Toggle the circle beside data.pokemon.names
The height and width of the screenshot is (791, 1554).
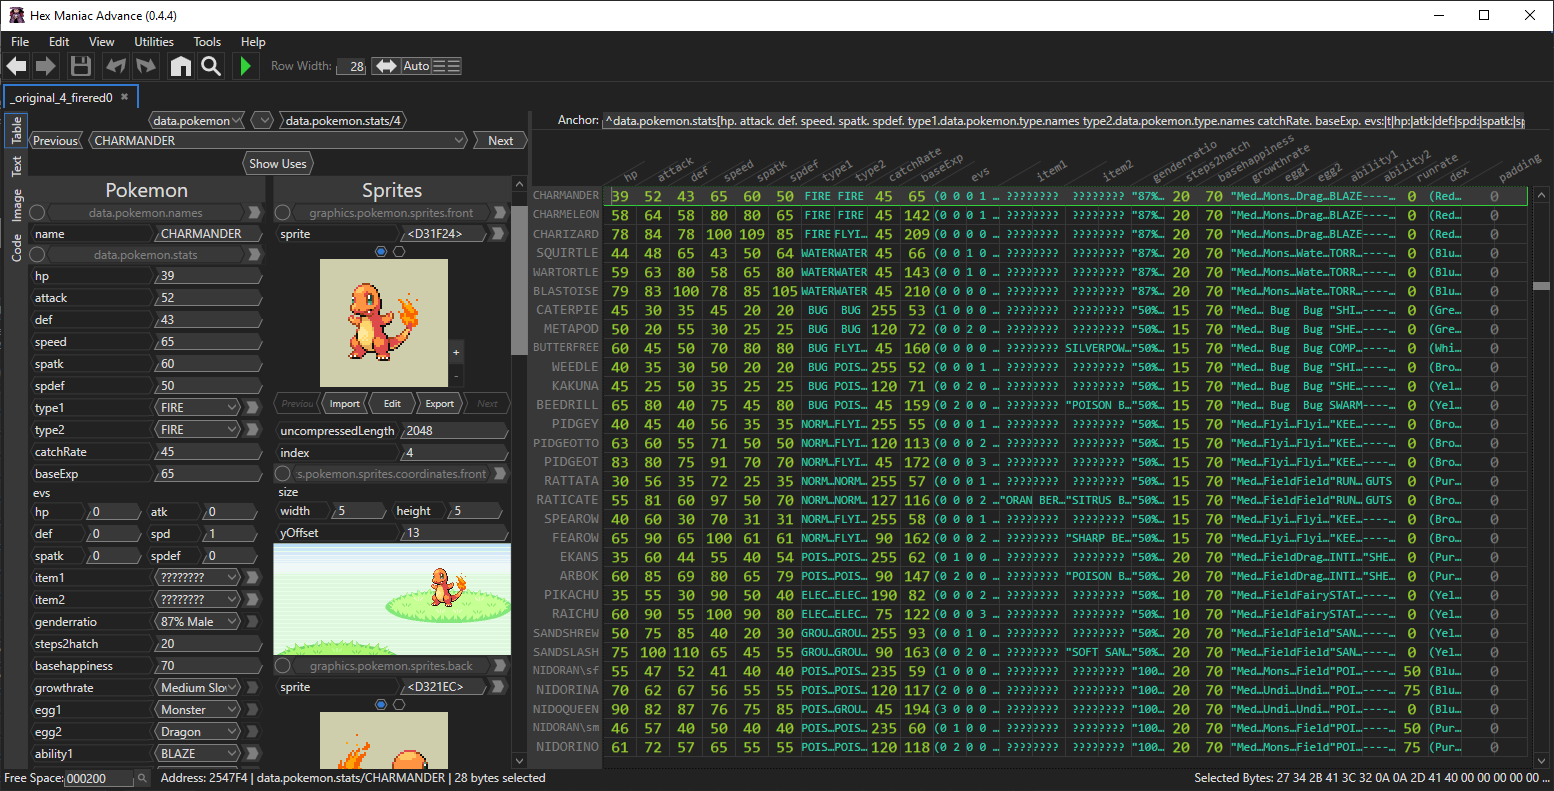[x=37, y=212]
